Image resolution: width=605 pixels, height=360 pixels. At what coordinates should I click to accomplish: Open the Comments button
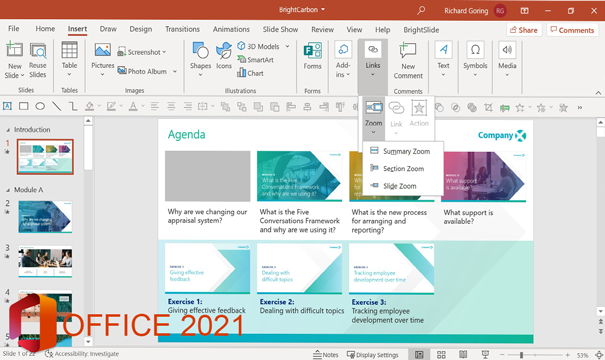pyautogui.click(x=572, y=30)
